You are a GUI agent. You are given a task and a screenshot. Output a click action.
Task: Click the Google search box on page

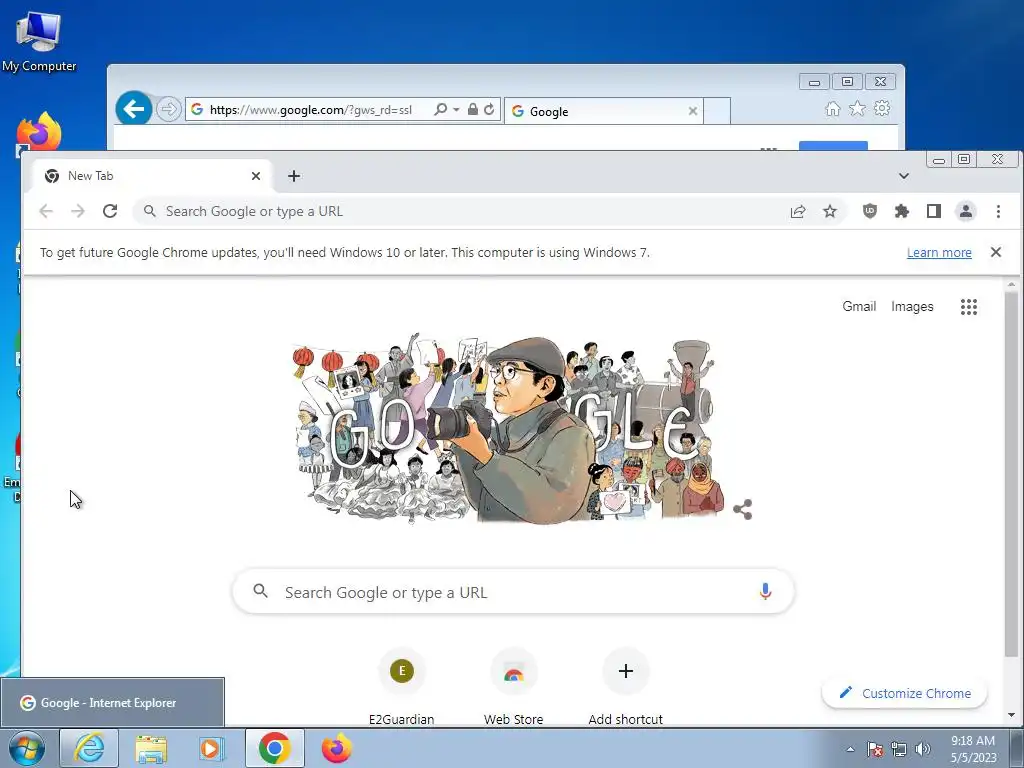tap(513, 592)
